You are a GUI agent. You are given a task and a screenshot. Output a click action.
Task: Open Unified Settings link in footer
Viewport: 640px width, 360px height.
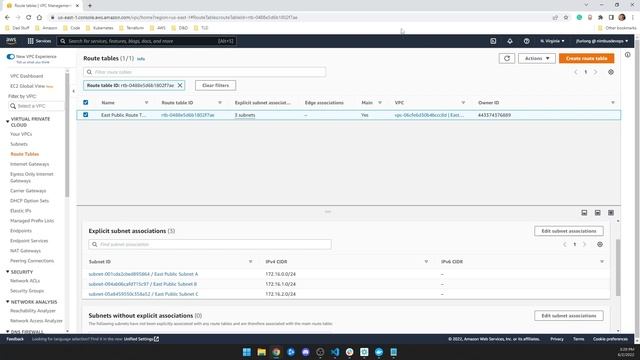point(141,339)
